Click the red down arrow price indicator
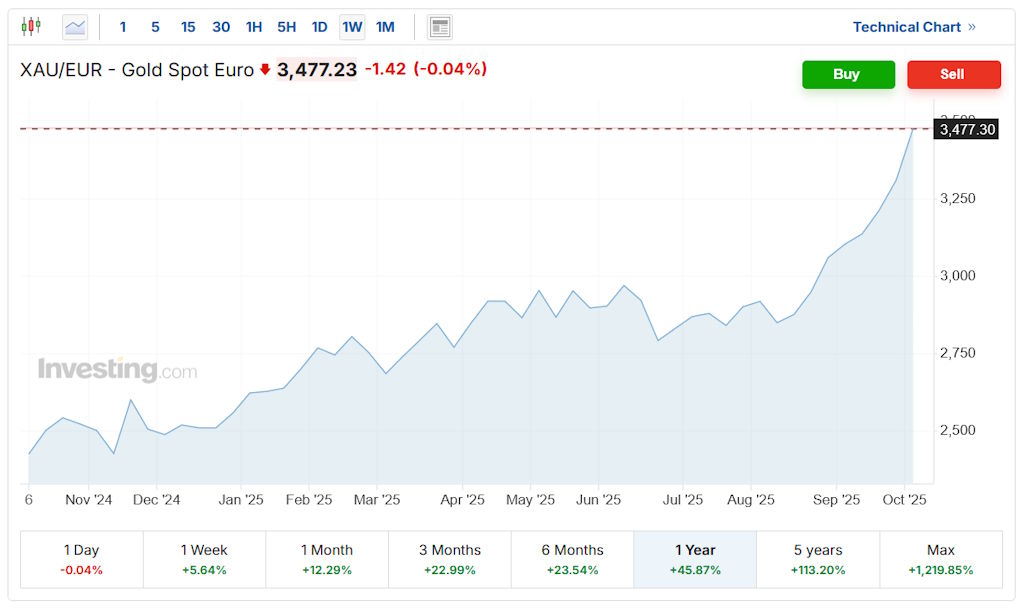This screenshot has width=1024, height=612. [265, 70]
